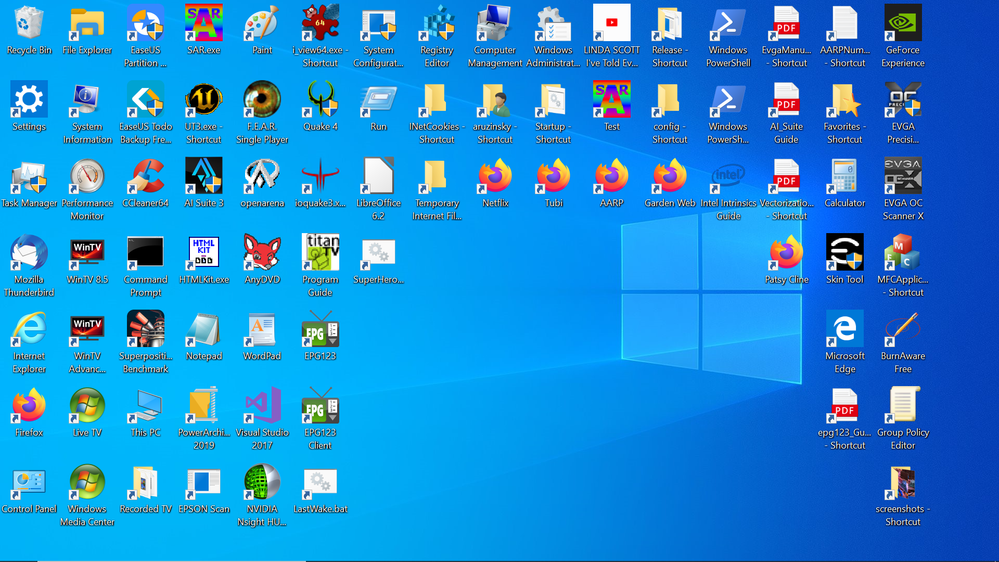Select the NVIDIA Nsight HUD icon
Screen dimensions: 999x562
point(262,482)
